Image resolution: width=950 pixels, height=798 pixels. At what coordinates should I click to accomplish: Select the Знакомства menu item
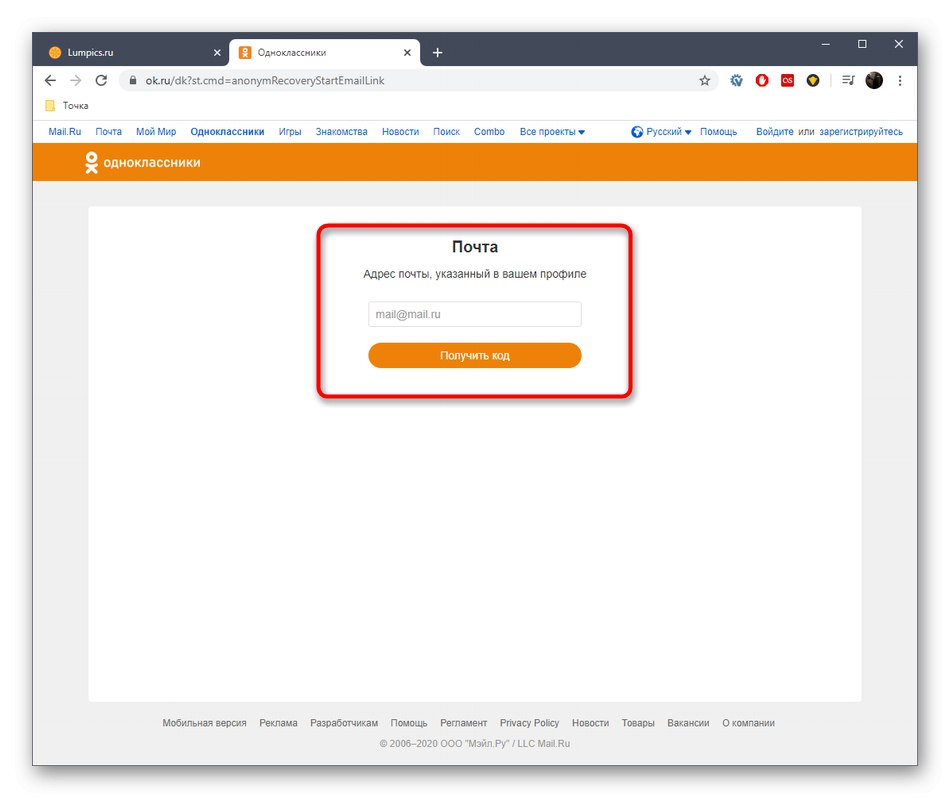point(341,131)
